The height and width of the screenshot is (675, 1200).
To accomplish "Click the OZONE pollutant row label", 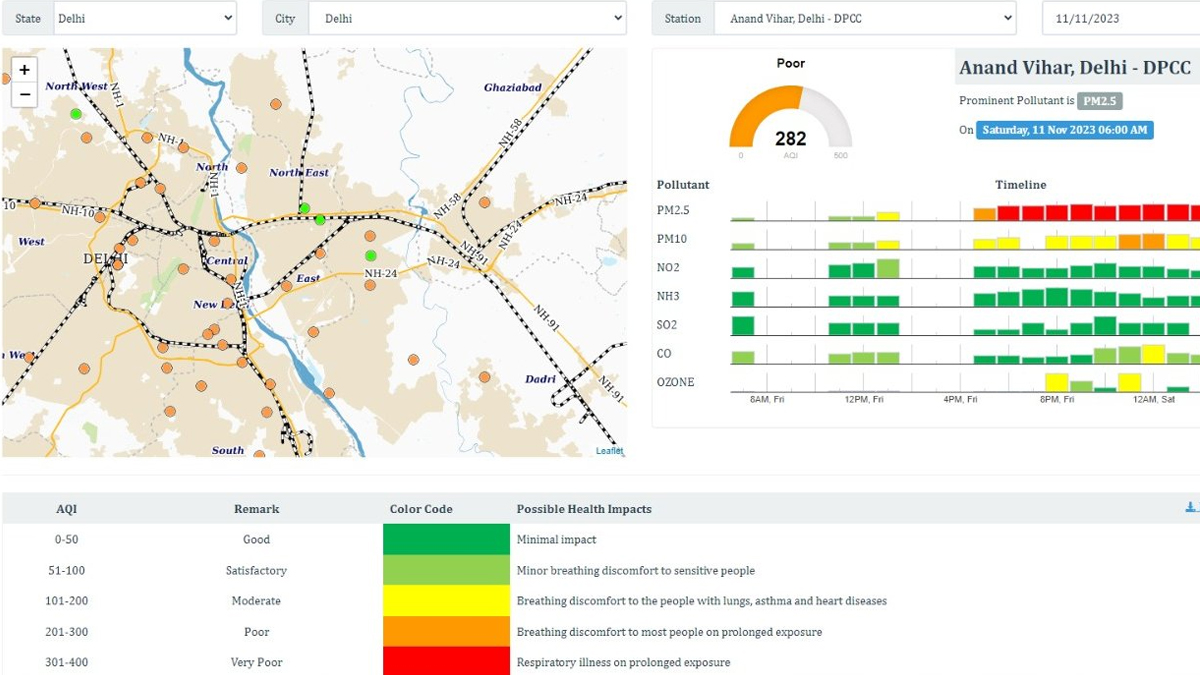I will coord(675,382).
